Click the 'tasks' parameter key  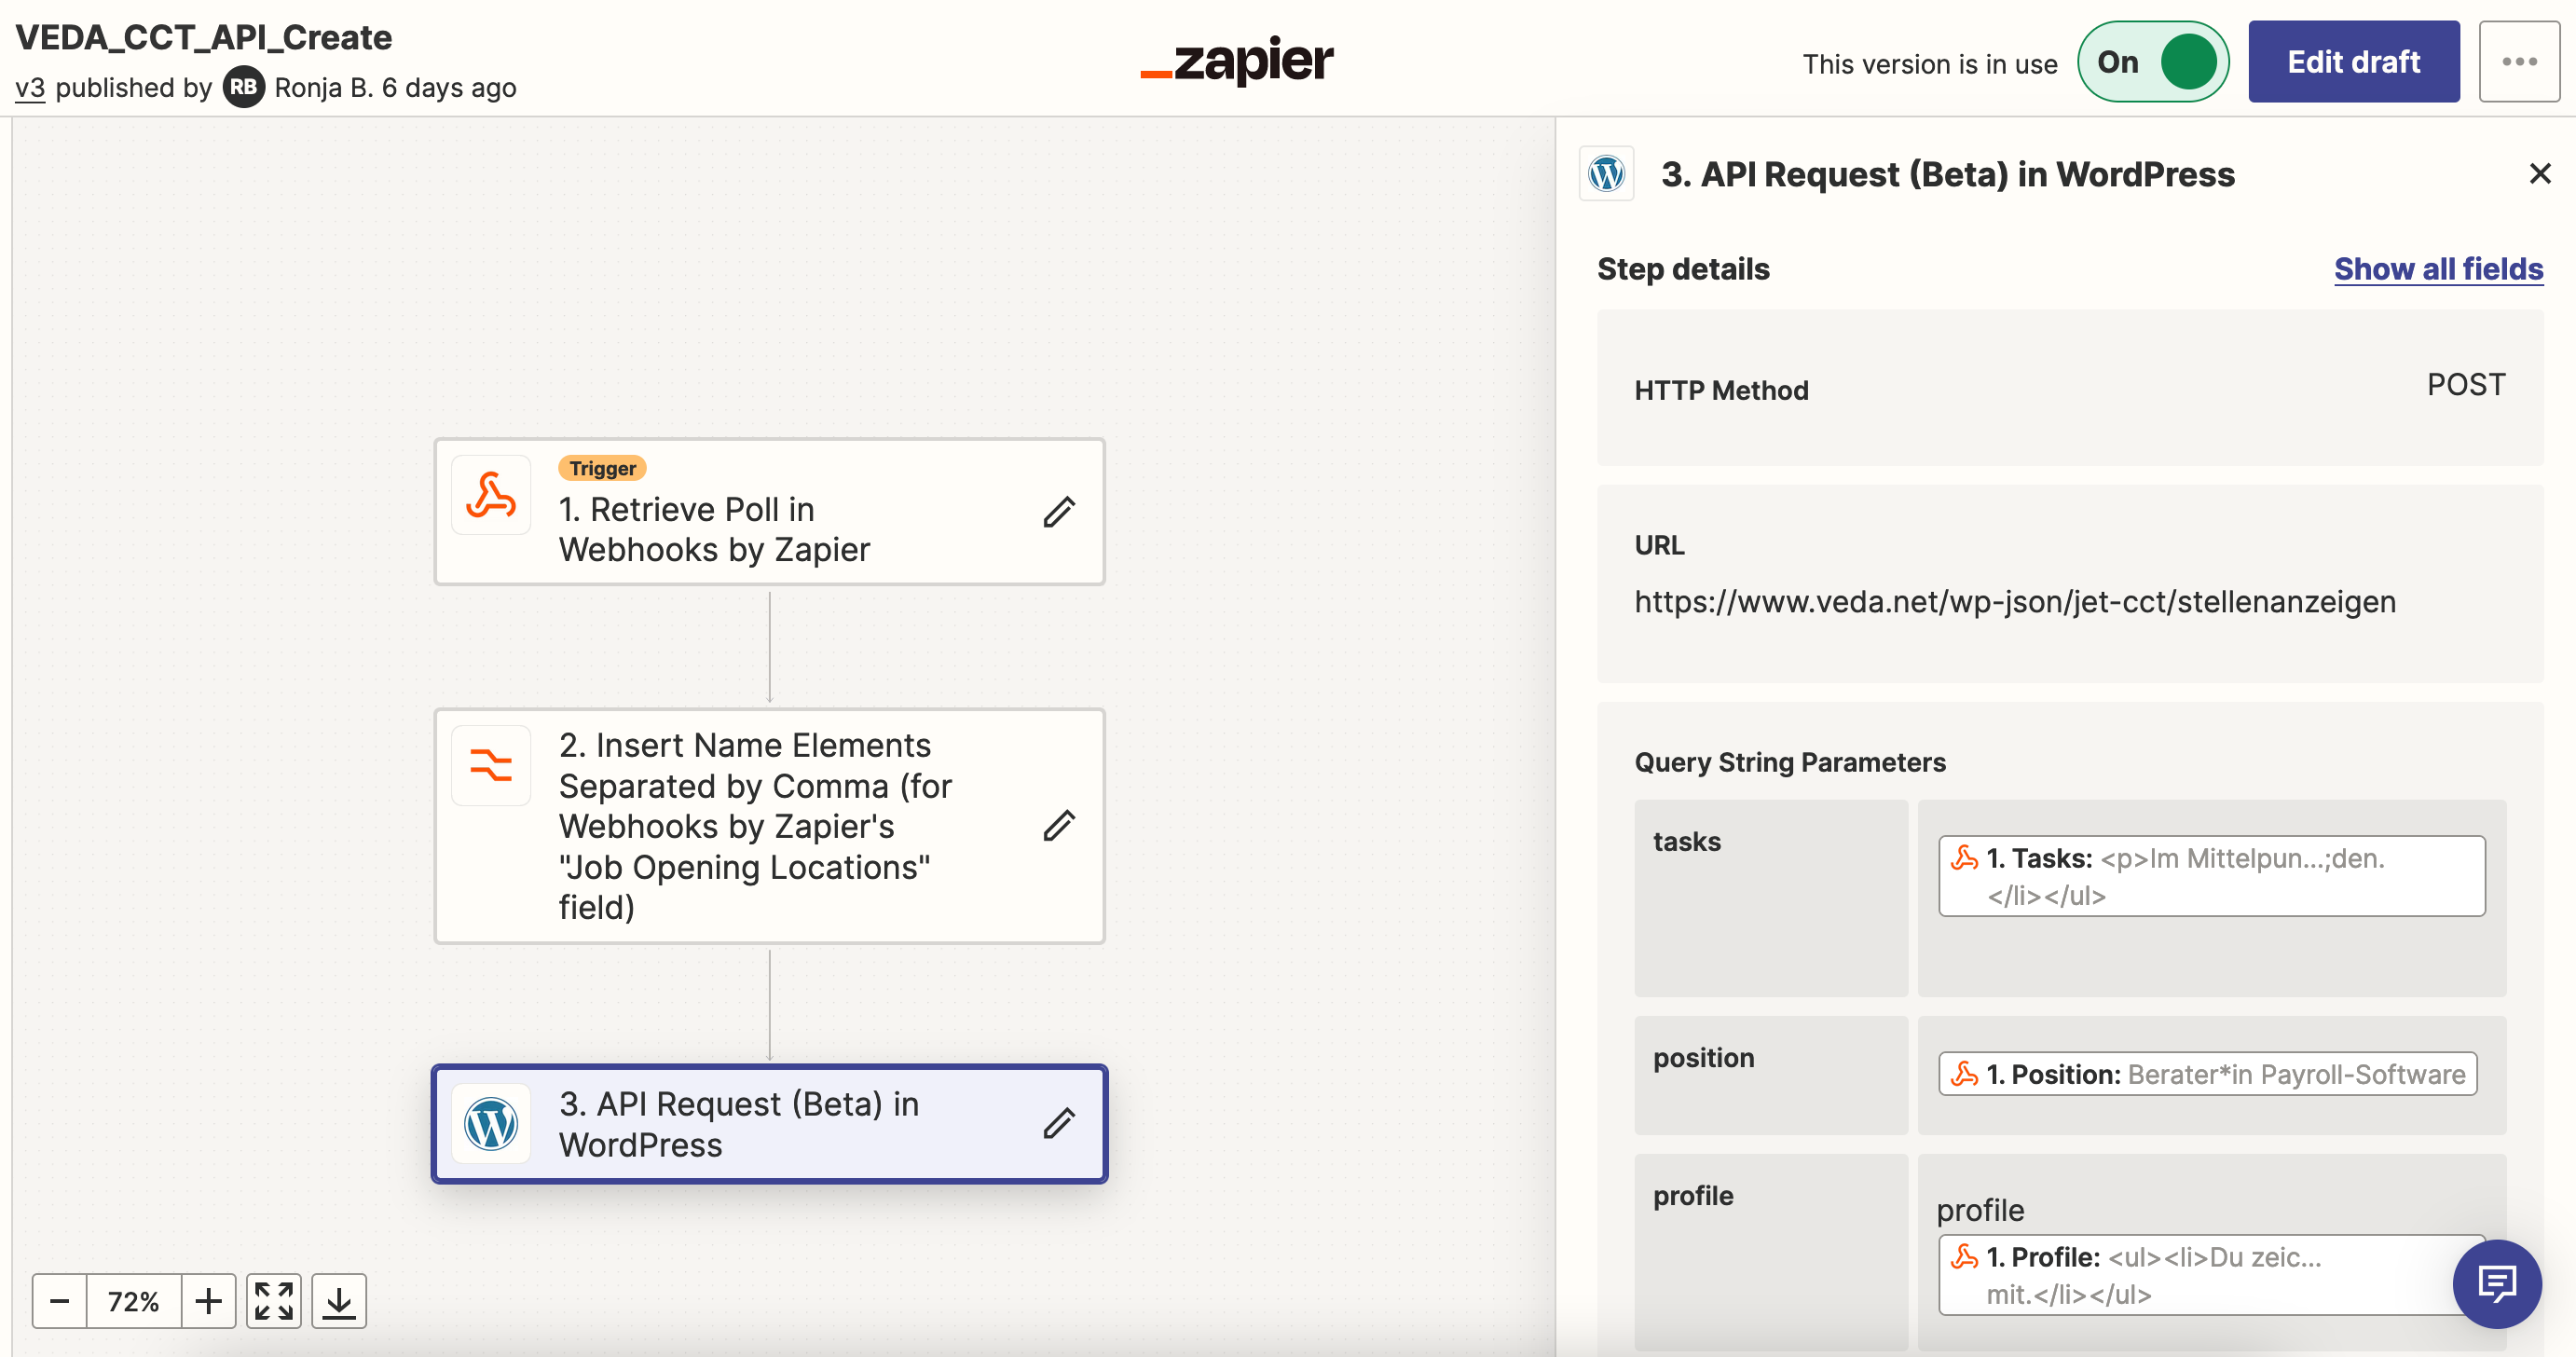[x=1687, y=842]
